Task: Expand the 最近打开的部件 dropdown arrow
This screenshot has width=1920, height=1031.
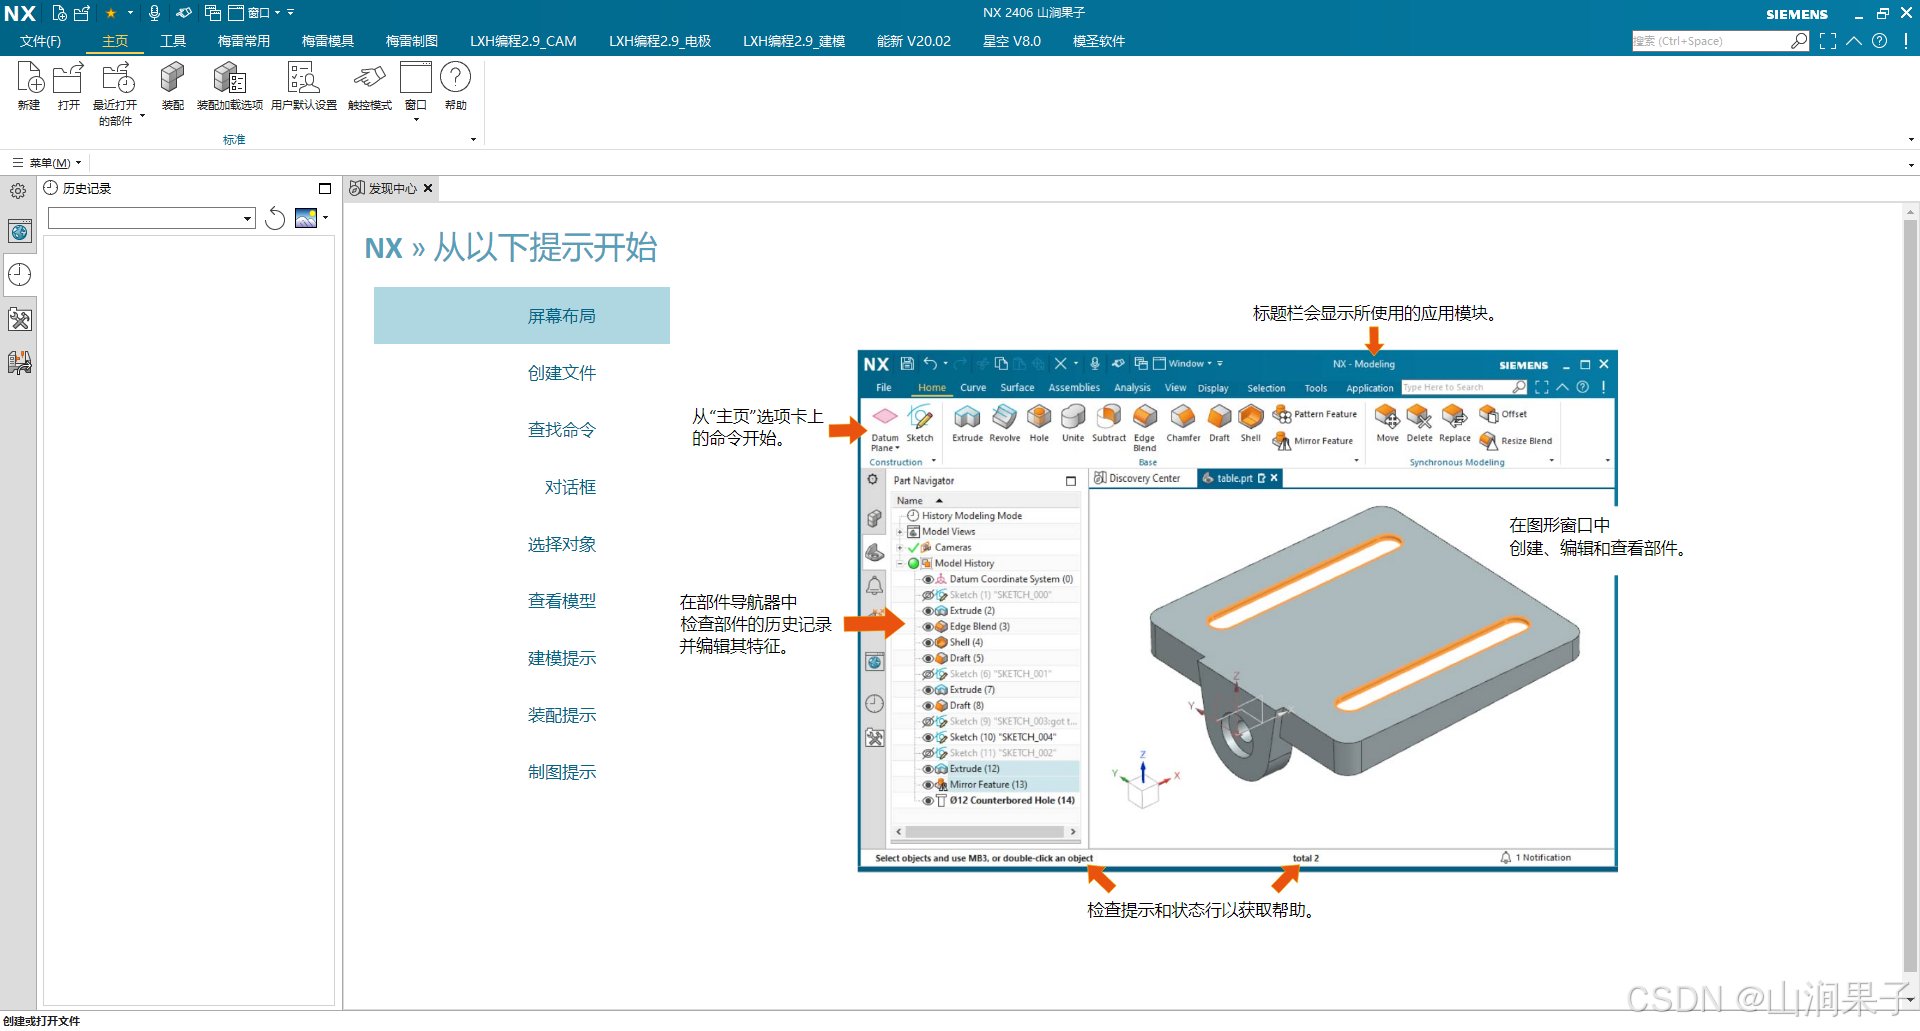Action: click(x=142, y=116)
